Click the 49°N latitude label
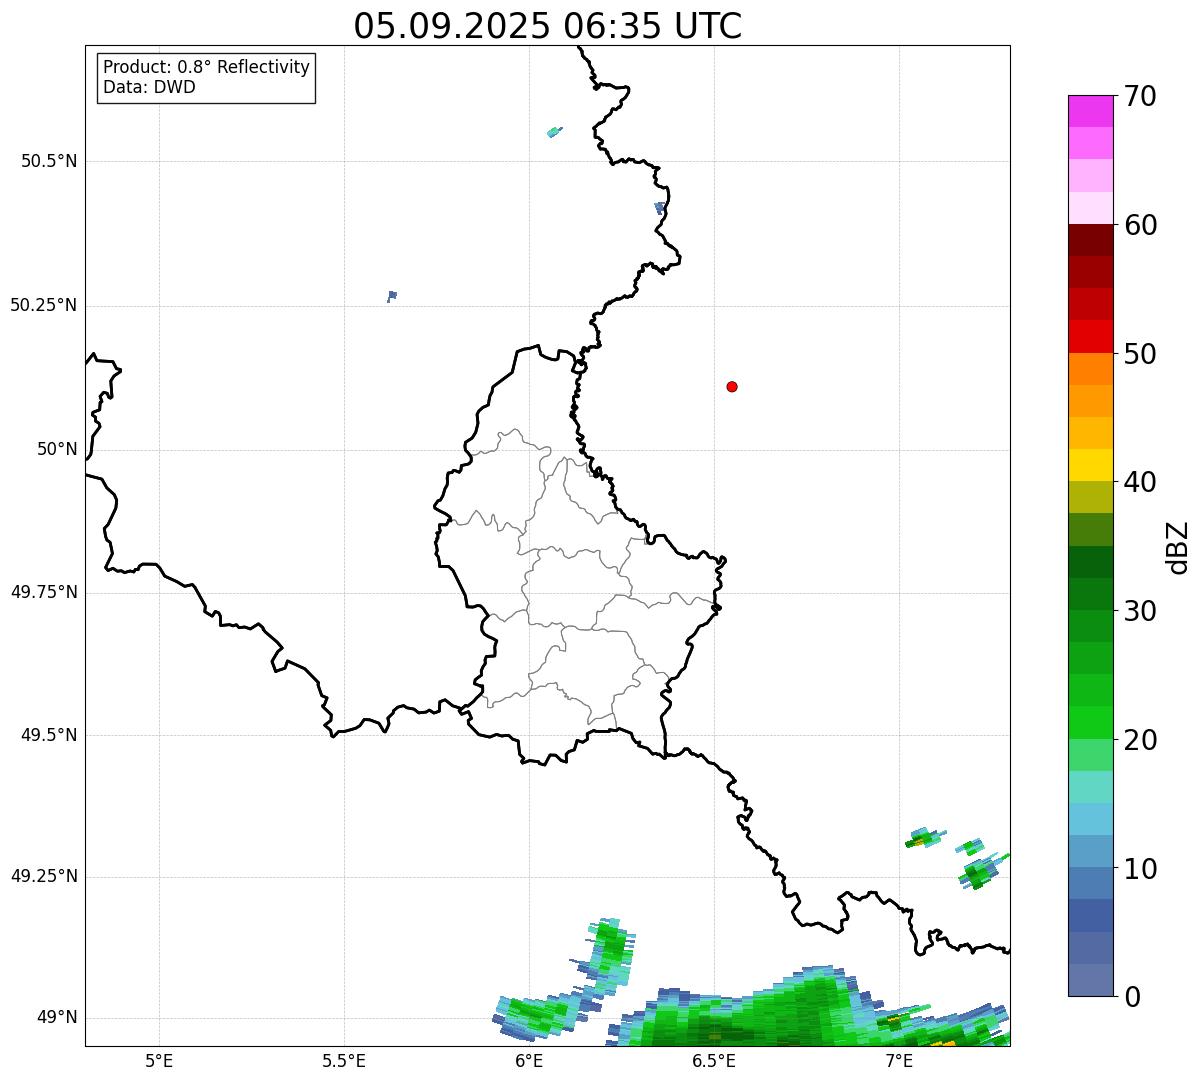The image size is (1202, 1081). (57, 1017)
